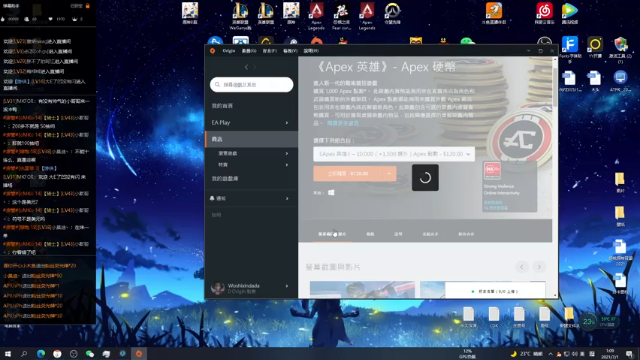Image resolution: width=640 pixels, height=360 pixels.
Task: Click the 23% performance widget circle
Action: click(589, 322)
